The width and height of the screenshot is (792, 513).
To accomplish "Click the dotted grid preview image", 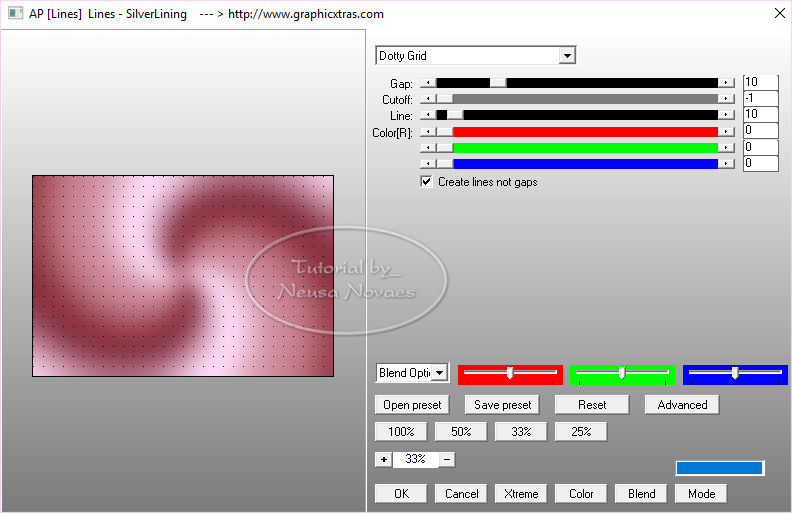I will (x=183, y=276).
